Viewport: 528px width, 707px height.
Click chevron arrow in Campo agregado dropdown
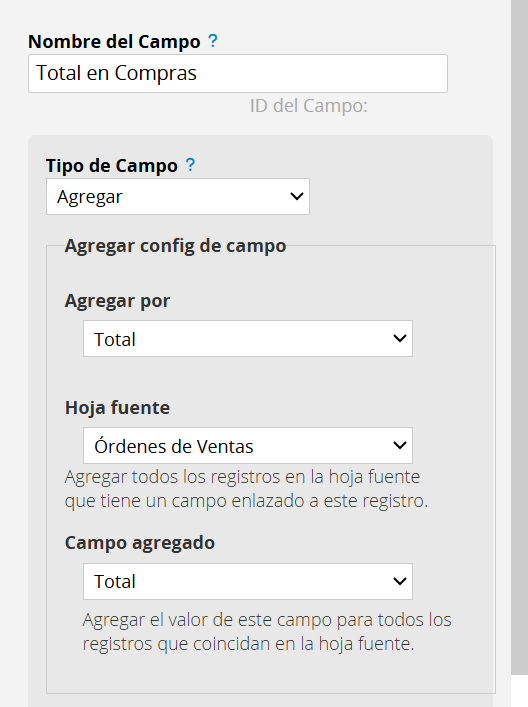tap(399, 581)
